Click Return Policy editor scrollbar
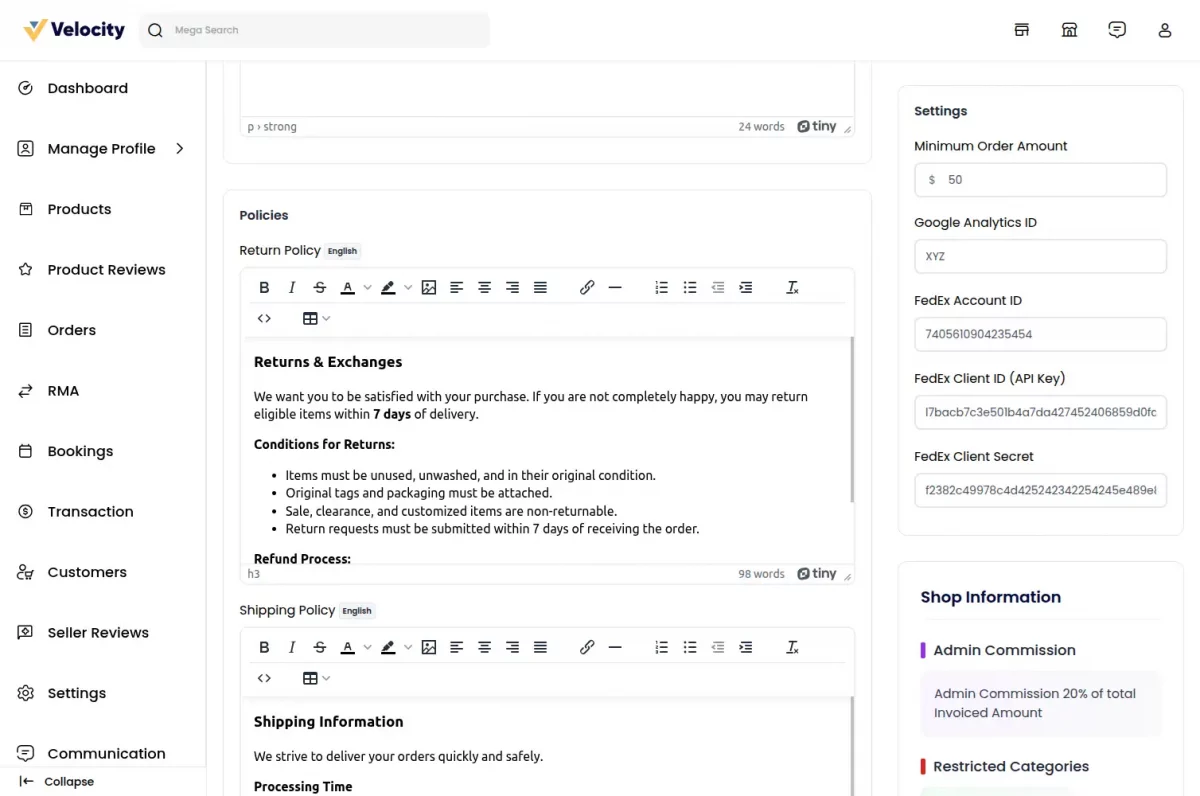Image resolution: width=1200 pixels, height=796 pixels. (x=852, y=420)
